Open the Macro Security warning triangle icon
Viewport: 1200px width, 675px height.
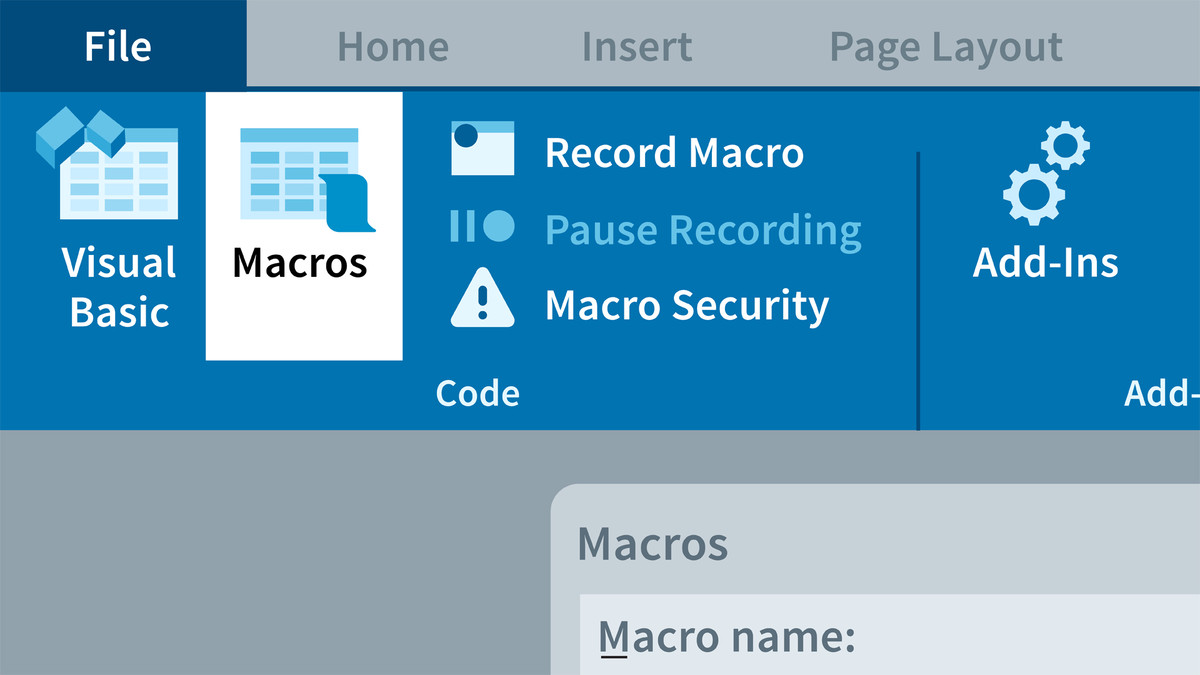point(482,298)
